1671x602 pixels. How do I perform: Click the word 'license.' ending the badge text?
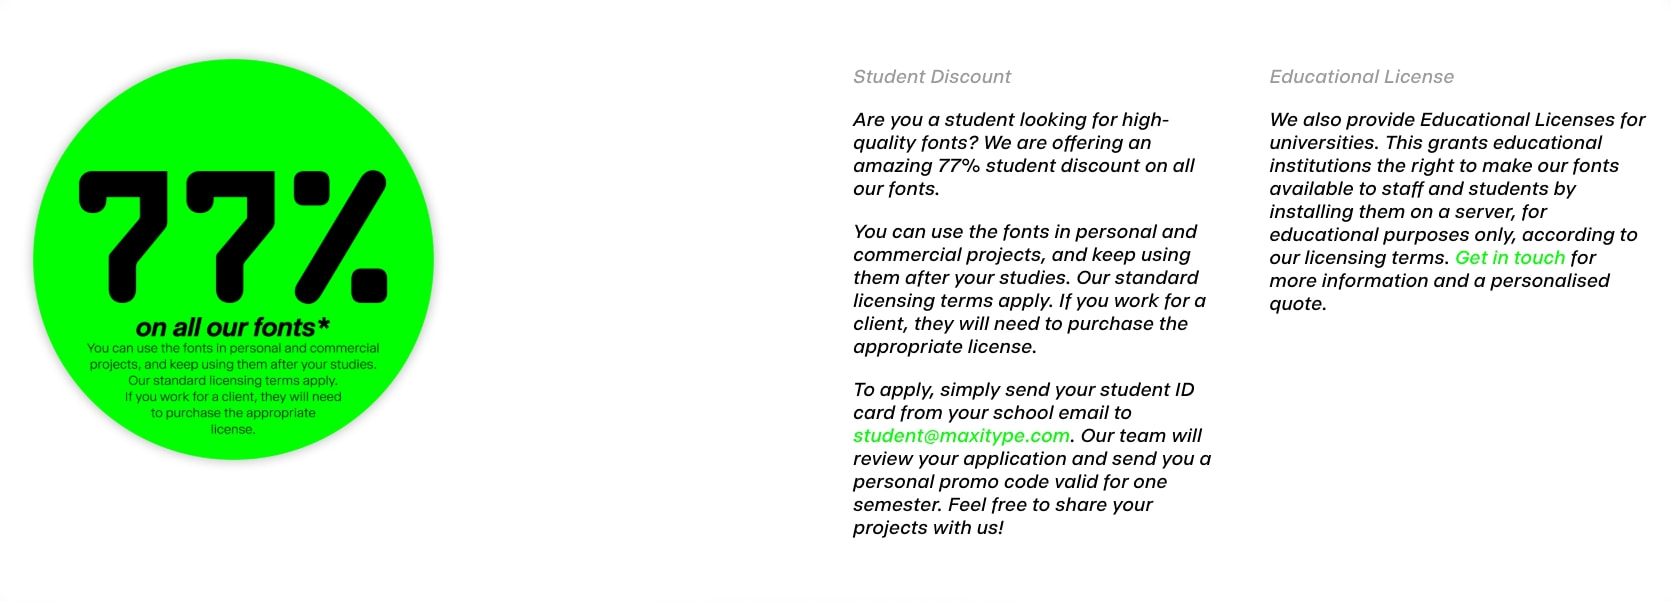(x=233, y=429)
